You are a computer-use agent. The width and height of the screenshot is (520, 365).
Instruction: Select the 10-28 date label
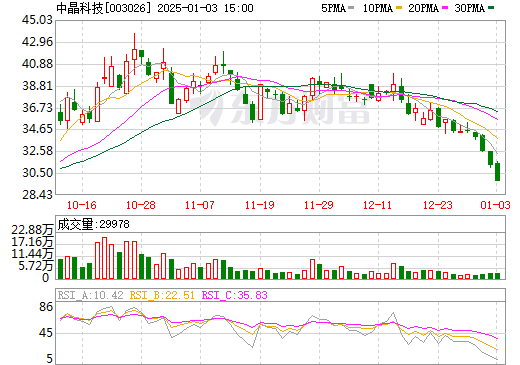point(141,205)
